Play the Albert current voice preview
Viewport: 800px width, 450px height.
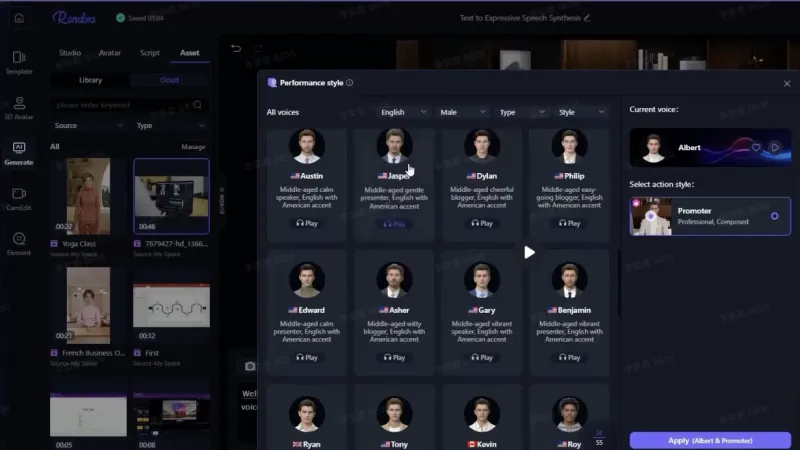[775, 147]
